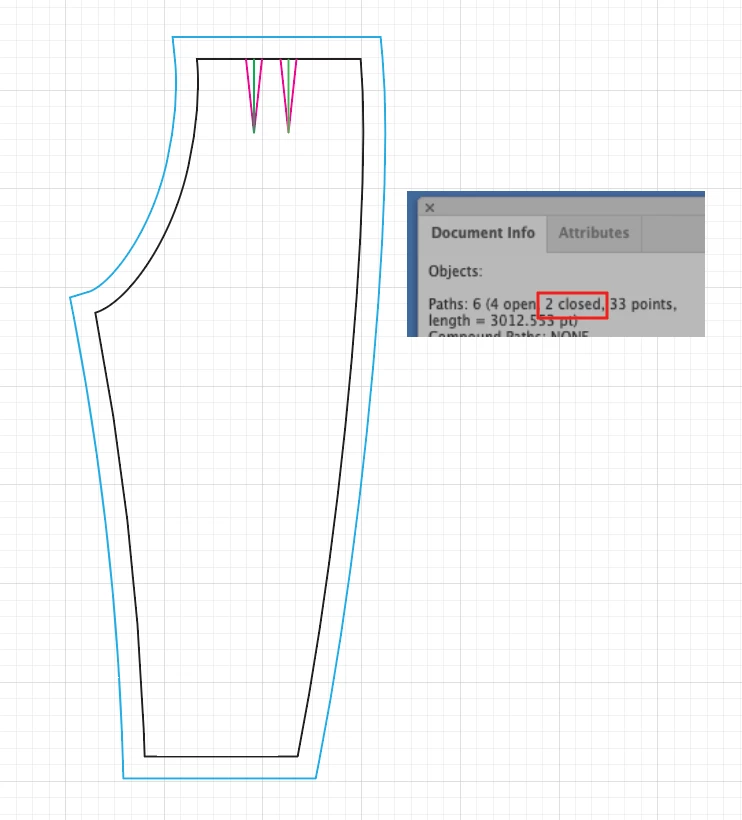Click the 'Objects:' heading text
The image size is (742, 820).
point(455,271)
